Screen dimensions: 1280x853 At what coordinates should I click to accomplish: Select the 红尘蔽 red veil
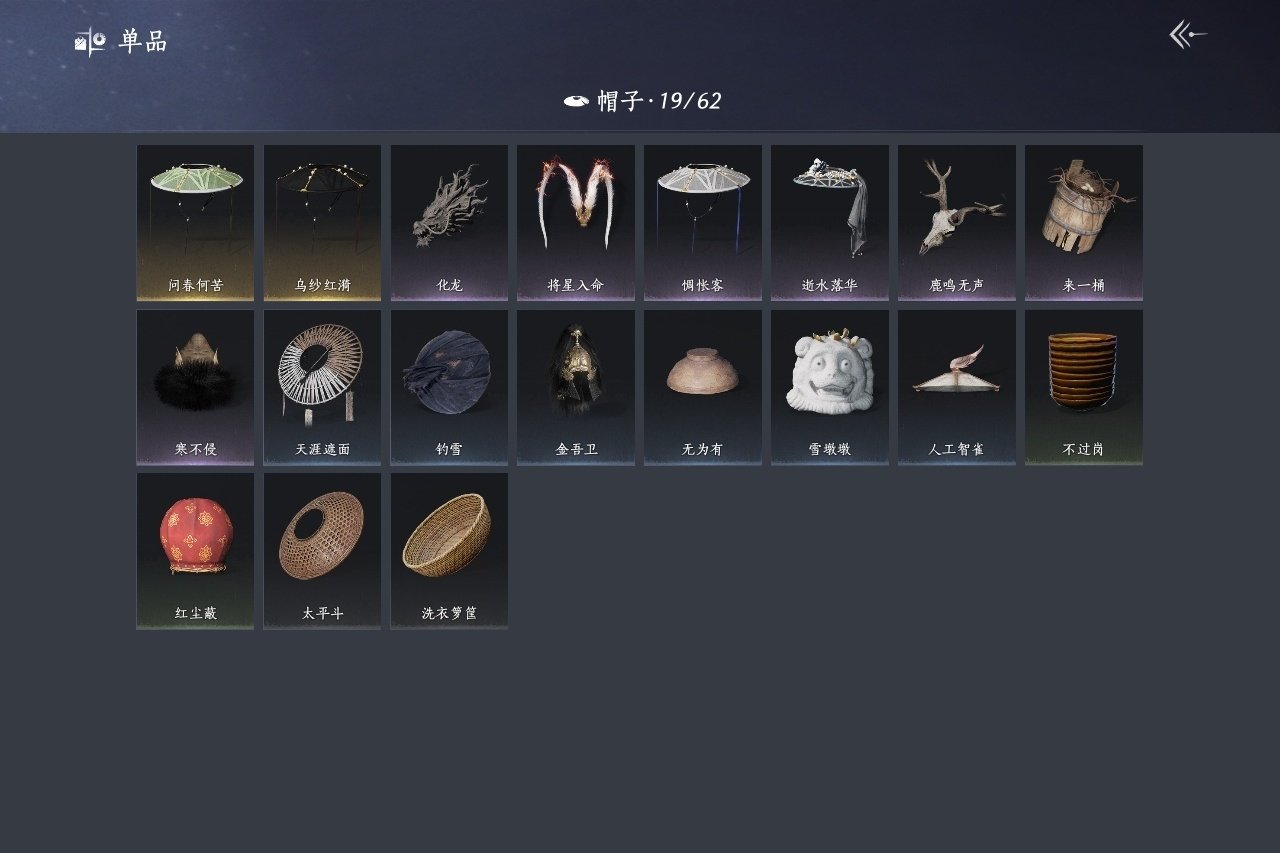click(195, 551)
